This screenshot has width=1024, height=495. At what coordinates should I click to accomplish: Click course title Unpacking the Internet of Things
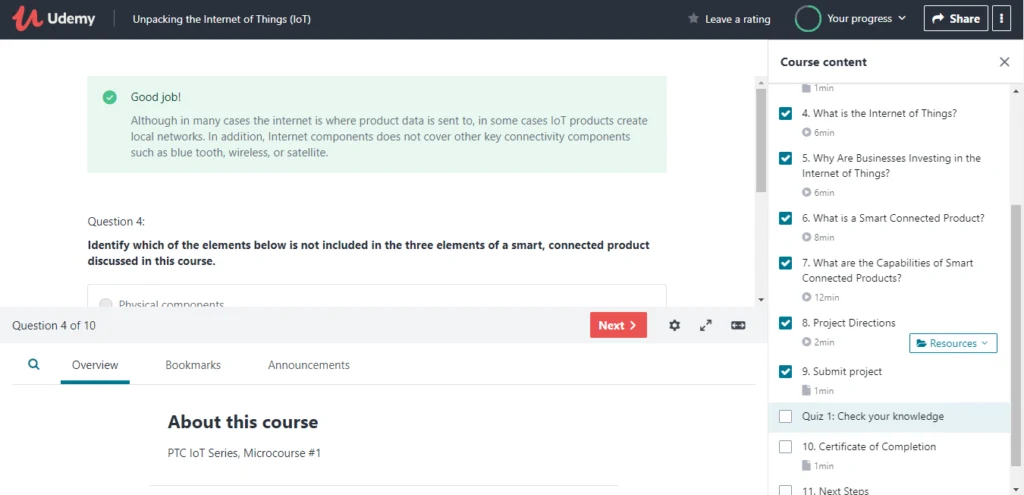coord(221,19)
